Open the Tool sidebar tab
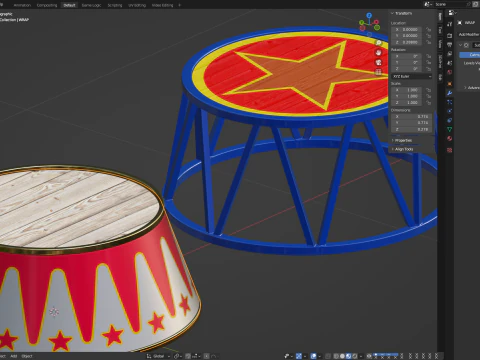Image resolution: width=480 pixels, height=360 pixels. pyautogui.click(x=440, y=30)
